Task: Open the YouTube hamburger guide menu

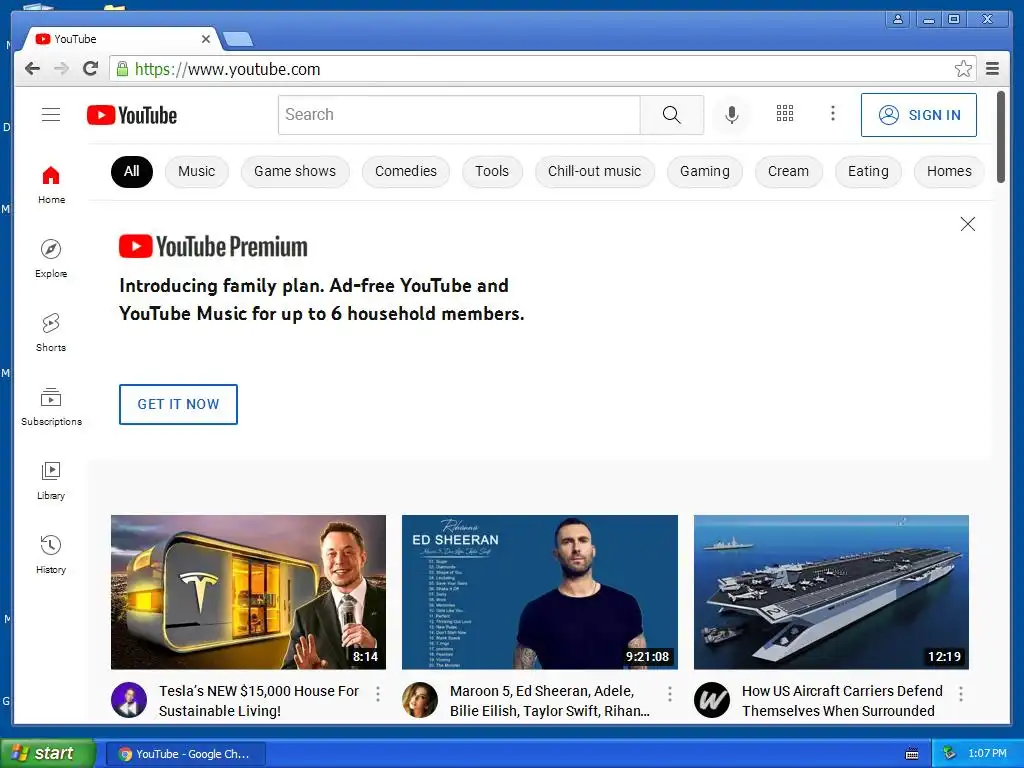Action: [x=51, y=115]
